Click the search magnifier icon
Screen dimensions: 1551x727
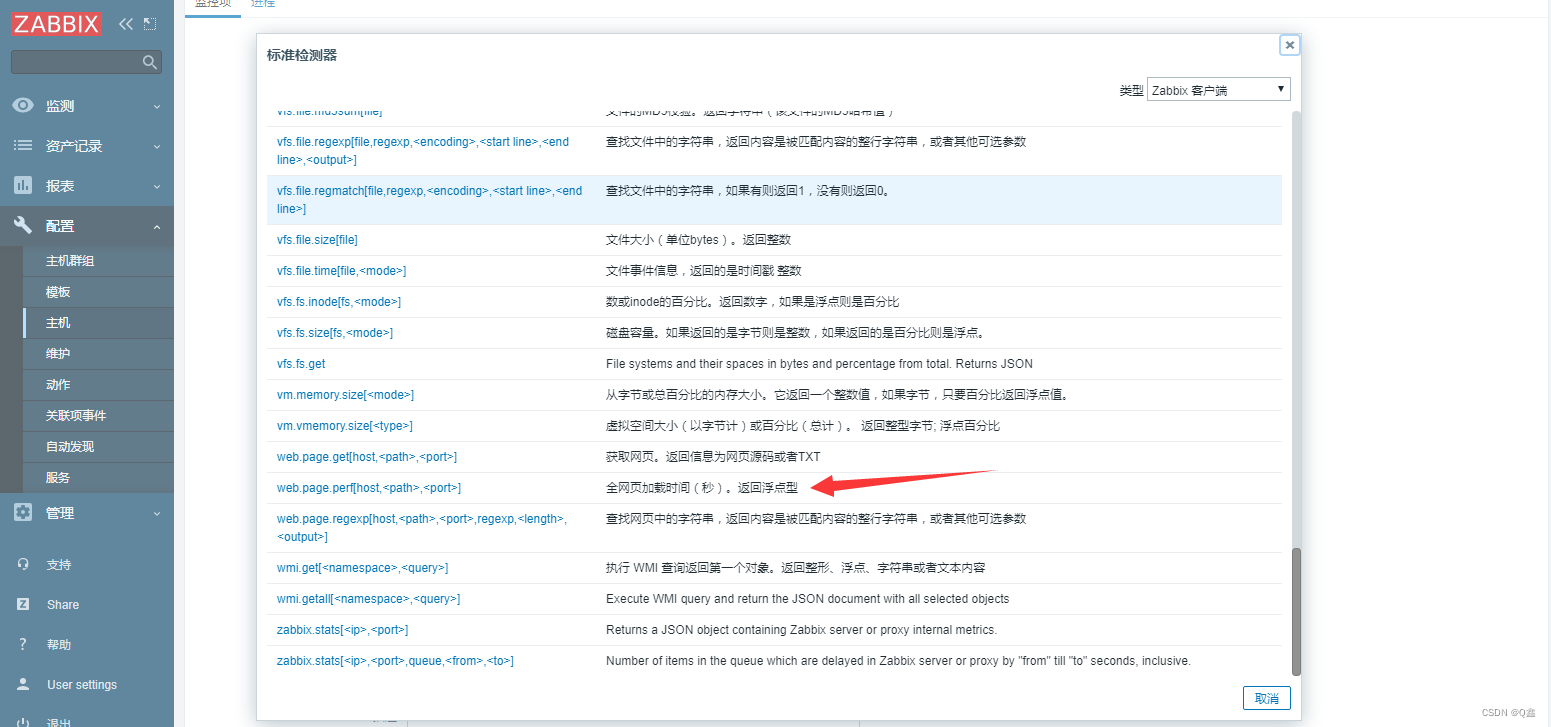click(150, 62)
